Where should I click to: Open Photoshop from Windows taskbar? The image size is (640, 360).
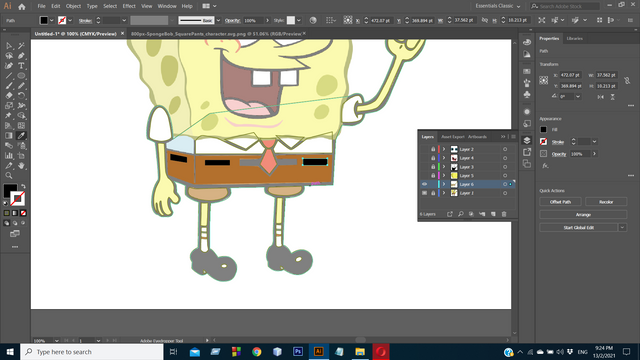pos(298,351)
